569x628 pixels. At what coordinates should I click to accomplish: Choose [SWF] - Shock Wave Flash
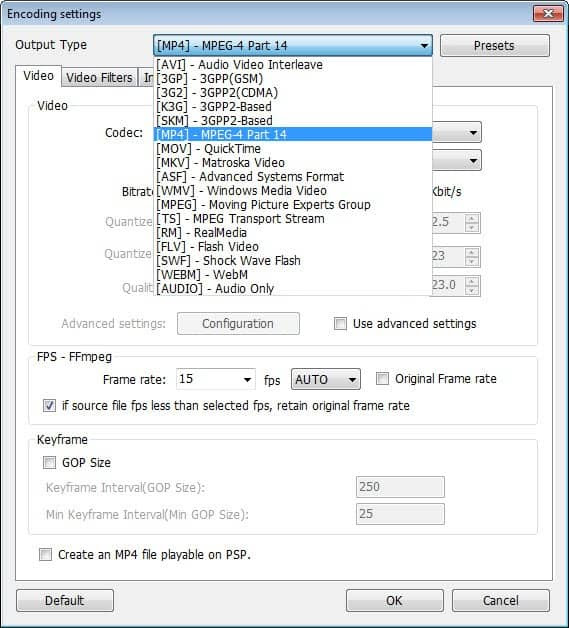click(293, 261)
